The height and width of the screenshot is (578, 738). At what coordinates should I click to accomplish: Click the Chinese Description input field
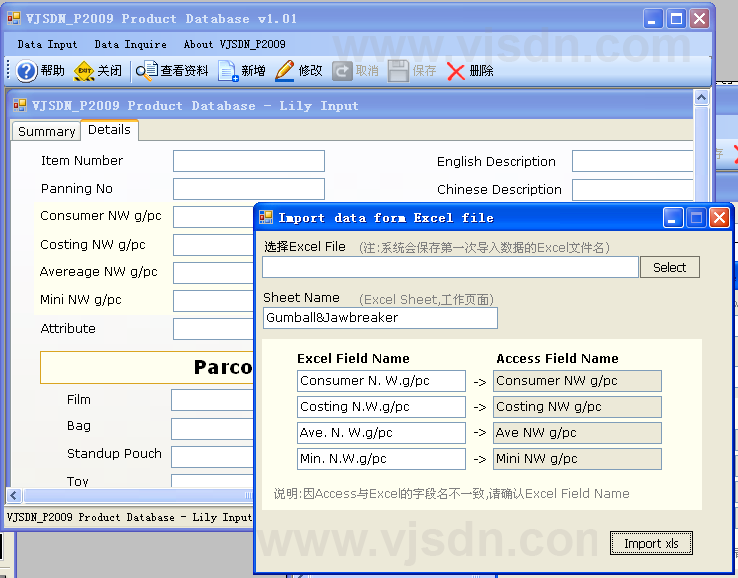[632, 189]
